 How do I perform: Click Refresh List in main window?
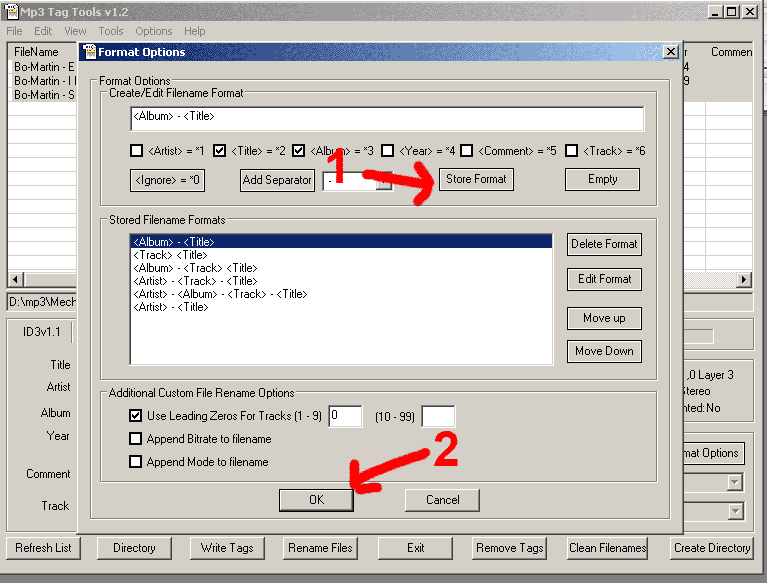click(43, 548)
